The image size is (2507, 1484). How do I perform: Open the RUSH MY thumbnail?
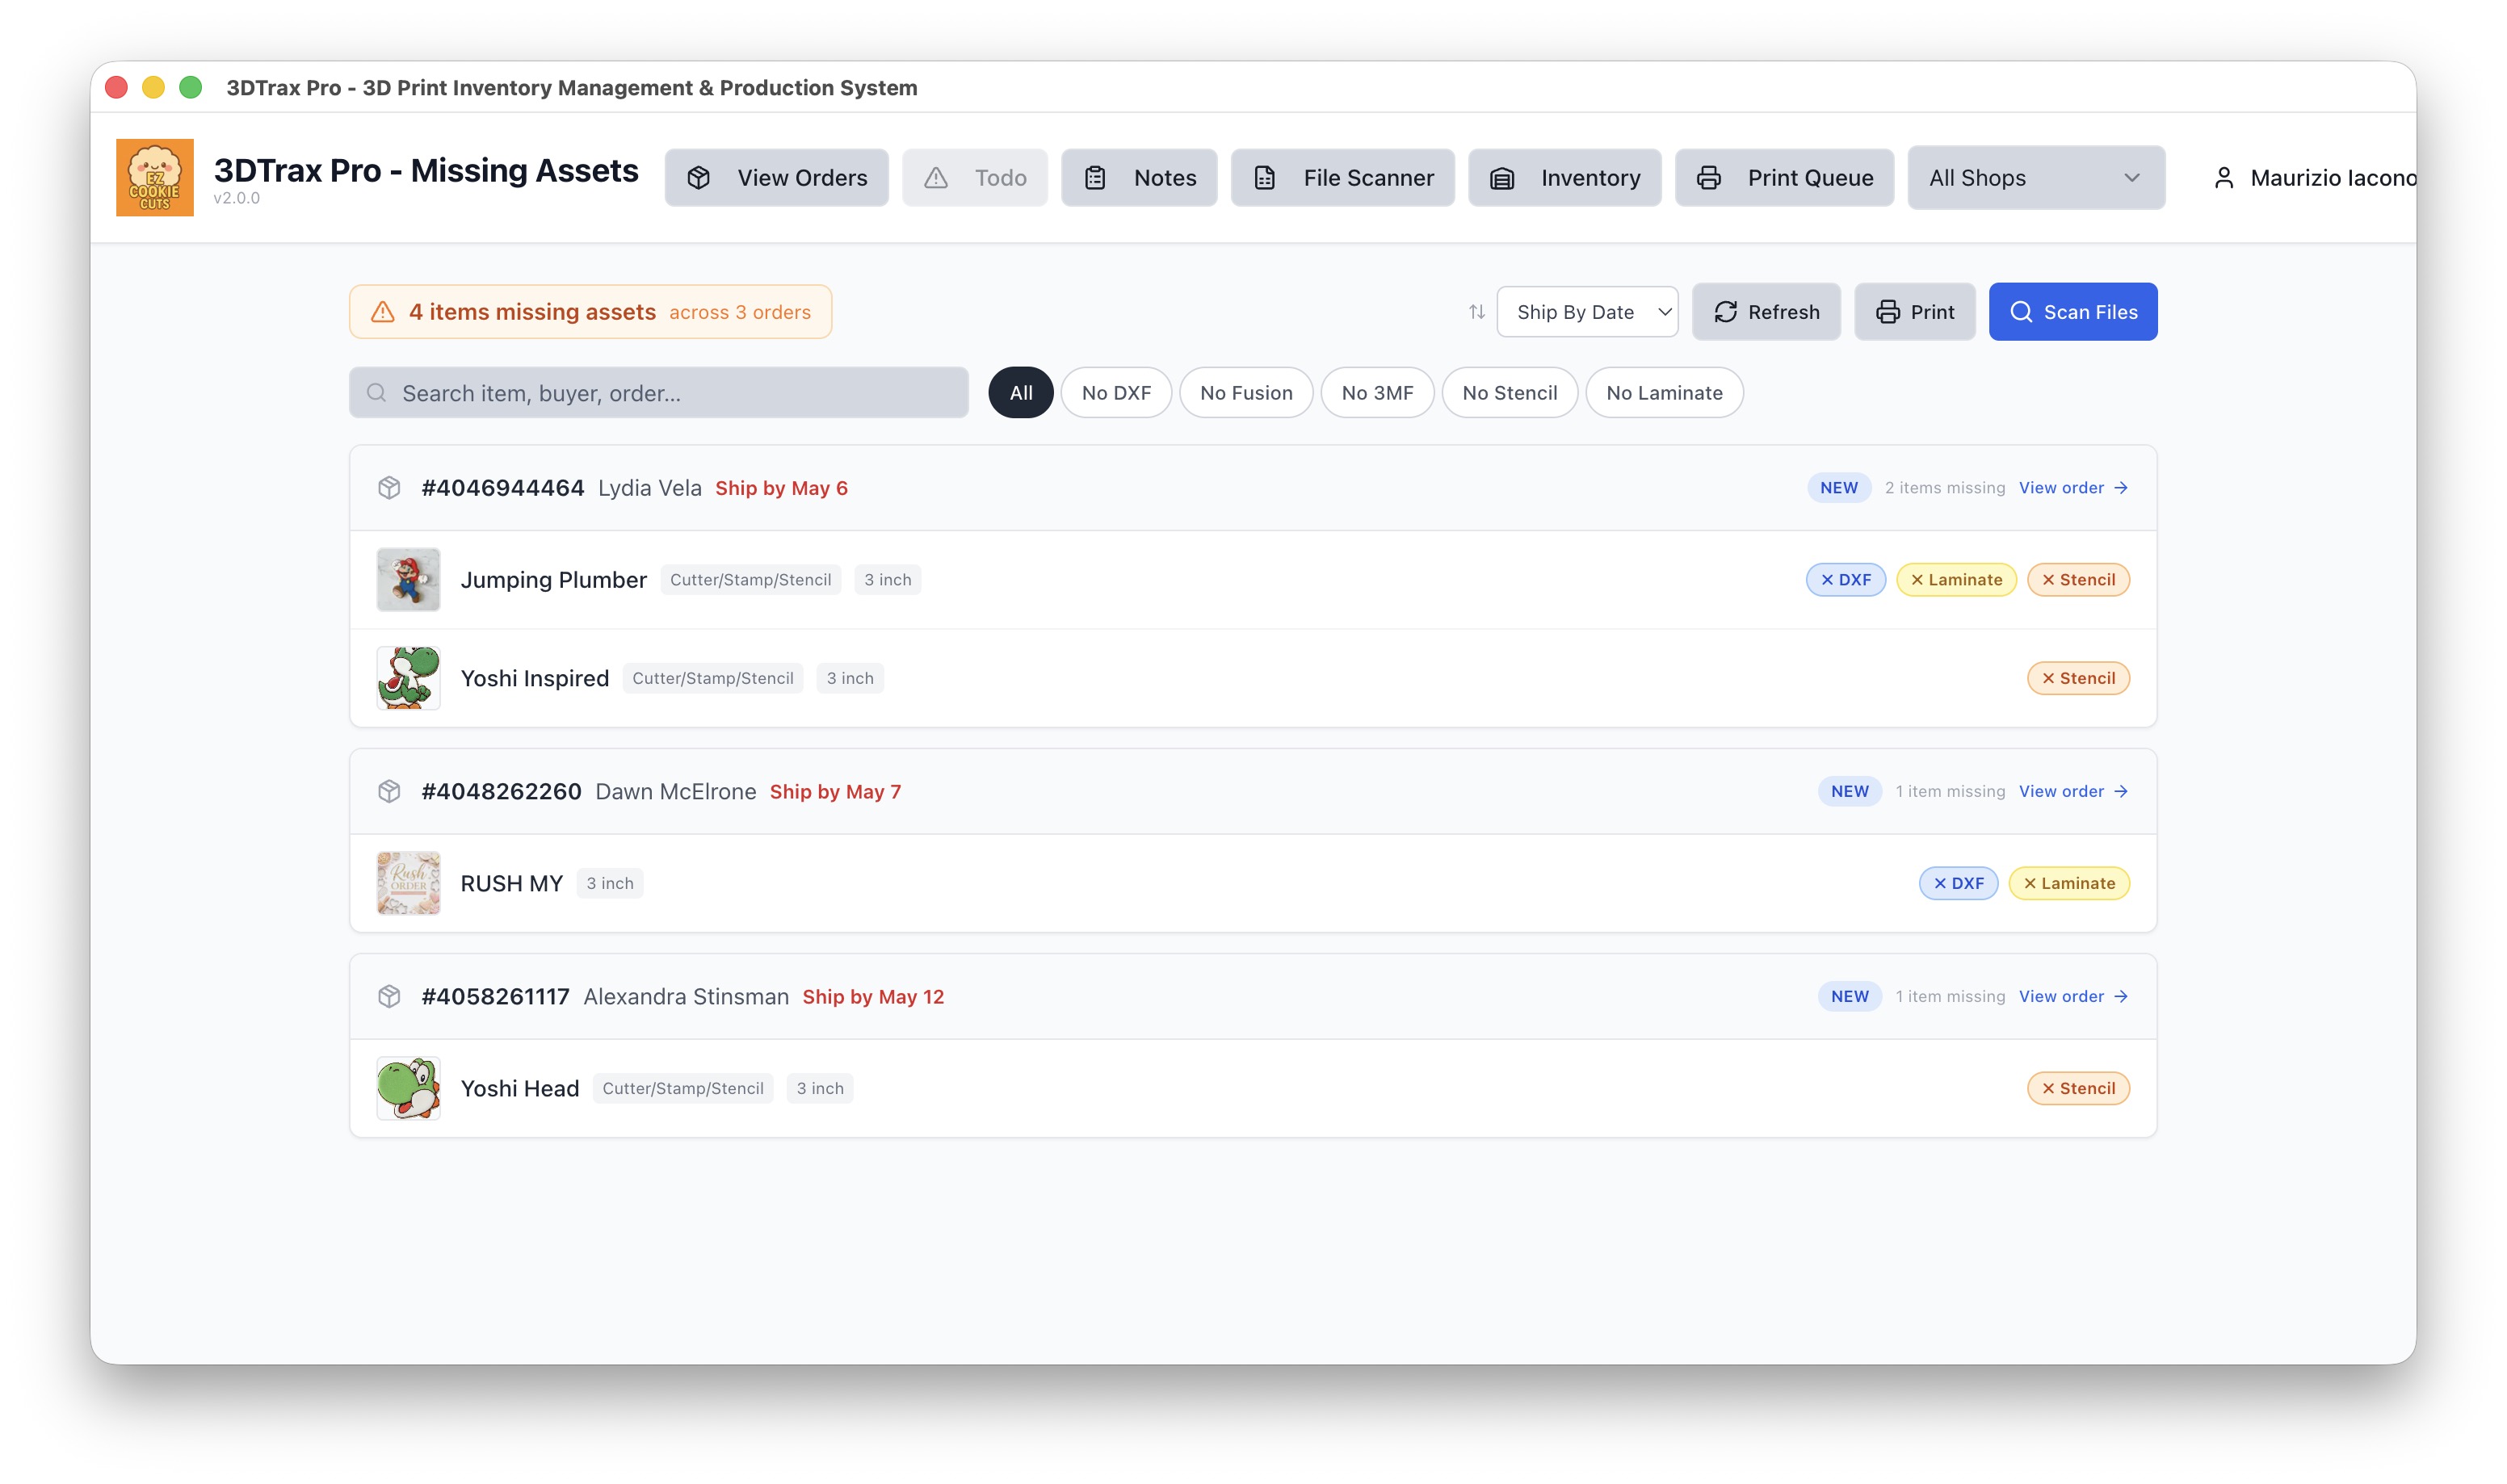tap(408, 883)
